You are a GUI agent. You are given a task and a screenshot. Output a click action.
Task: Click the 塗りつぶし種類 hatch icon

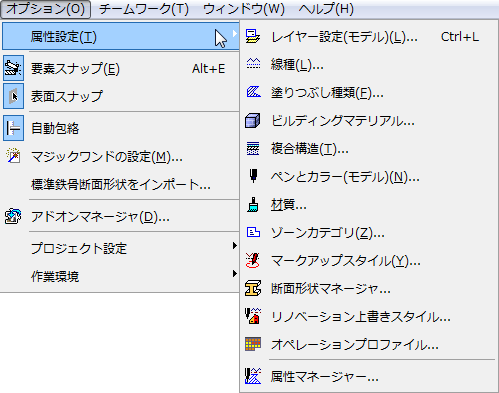(x=253, y=92)
